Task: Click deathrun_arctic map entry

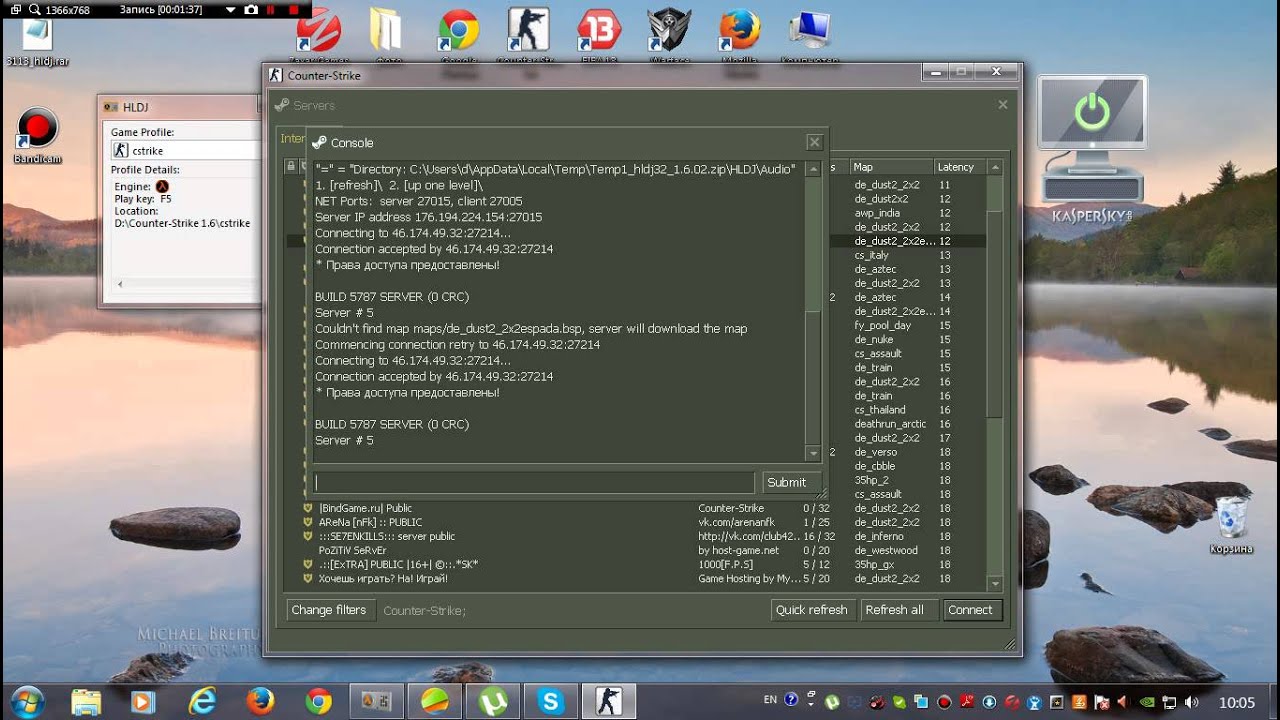Action: (890, 424)
